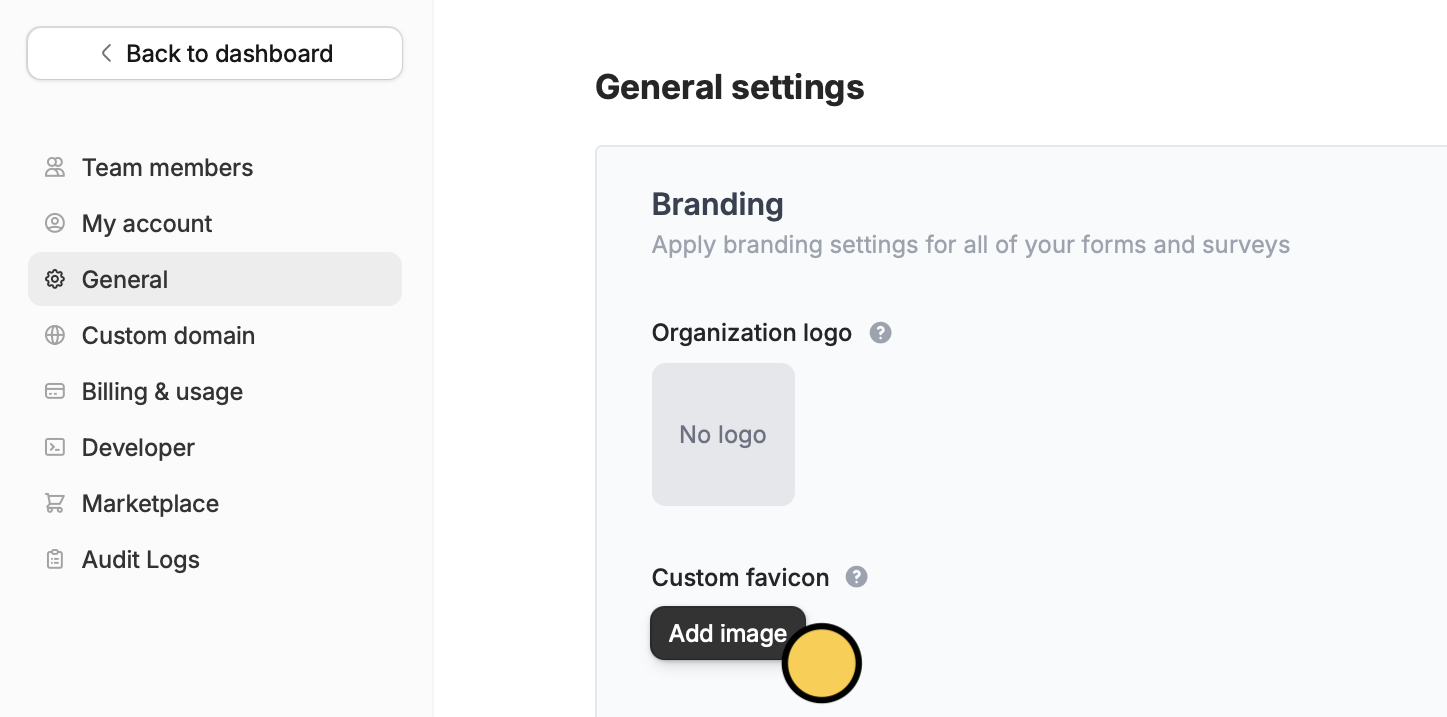
Task: Click the Custom domain globe icon
Action: click(x=55, y=335)
